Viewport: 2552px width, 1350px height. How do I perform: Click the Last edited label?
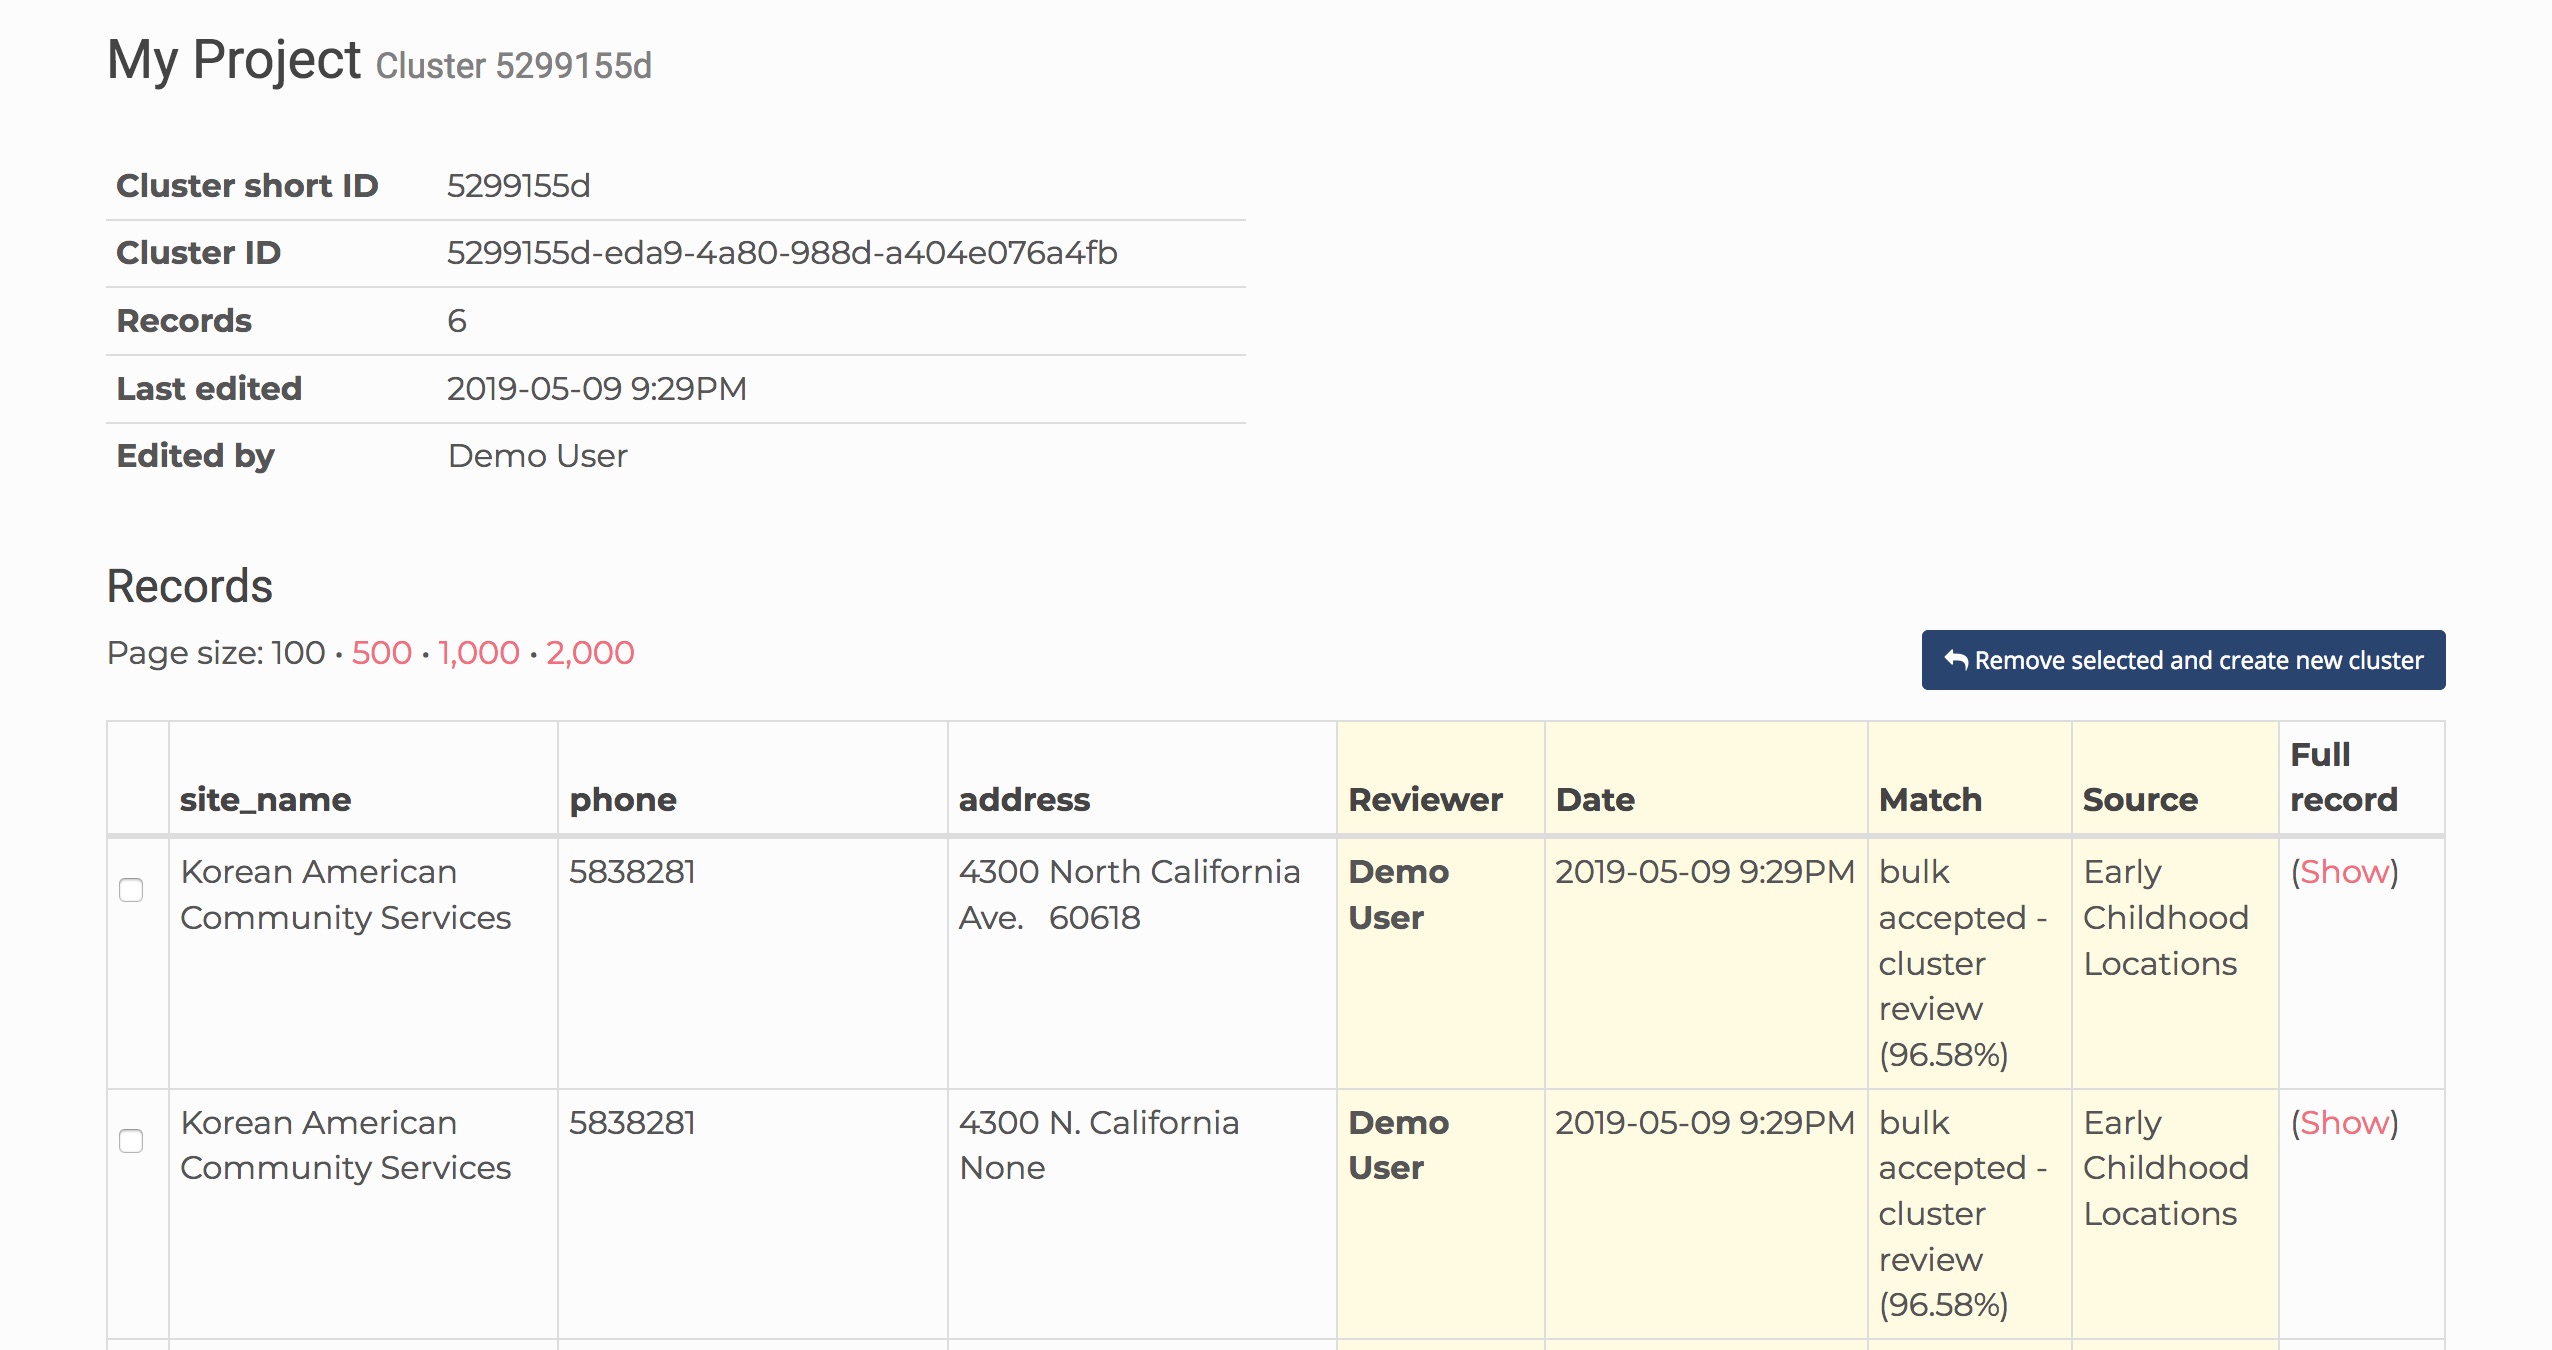(x=209, y=389)
